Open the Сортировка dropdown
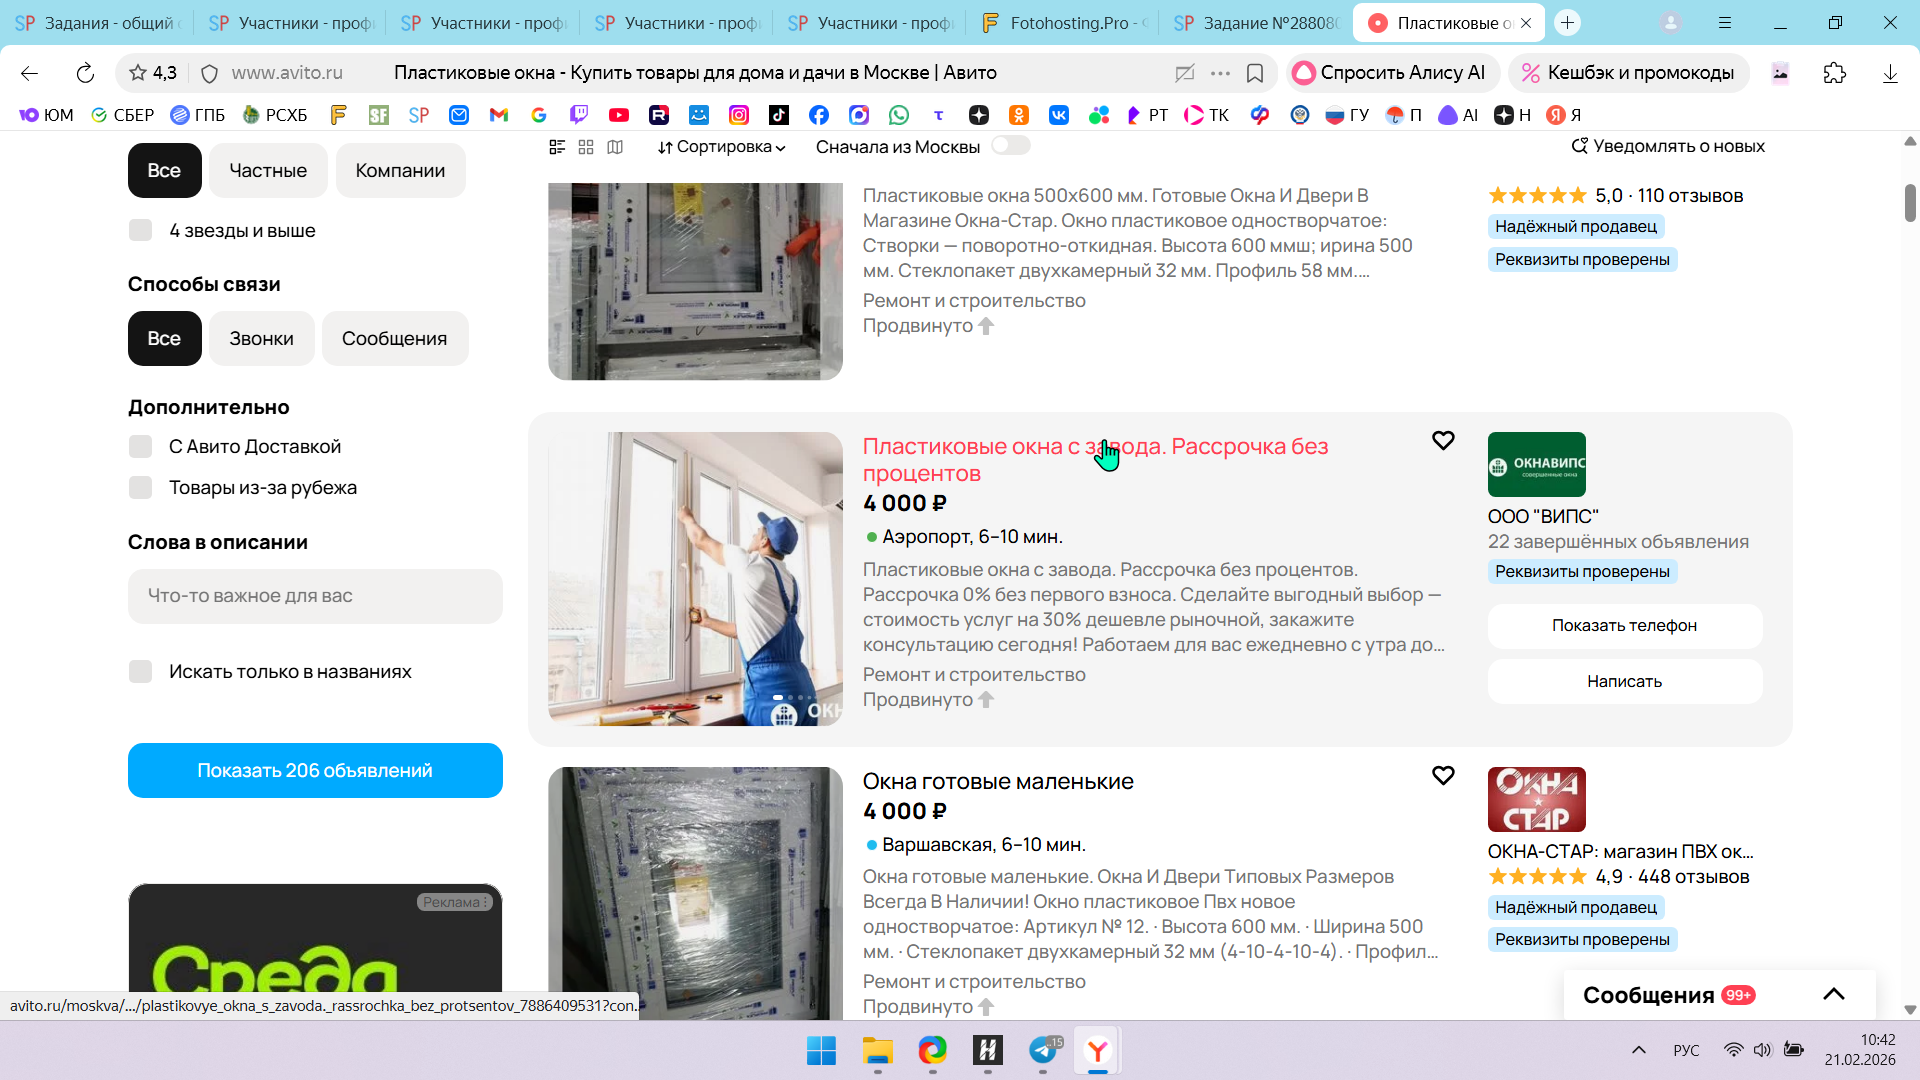Image resolution: width=1920 pixels, height=1080 pixels. pos(722,147)
